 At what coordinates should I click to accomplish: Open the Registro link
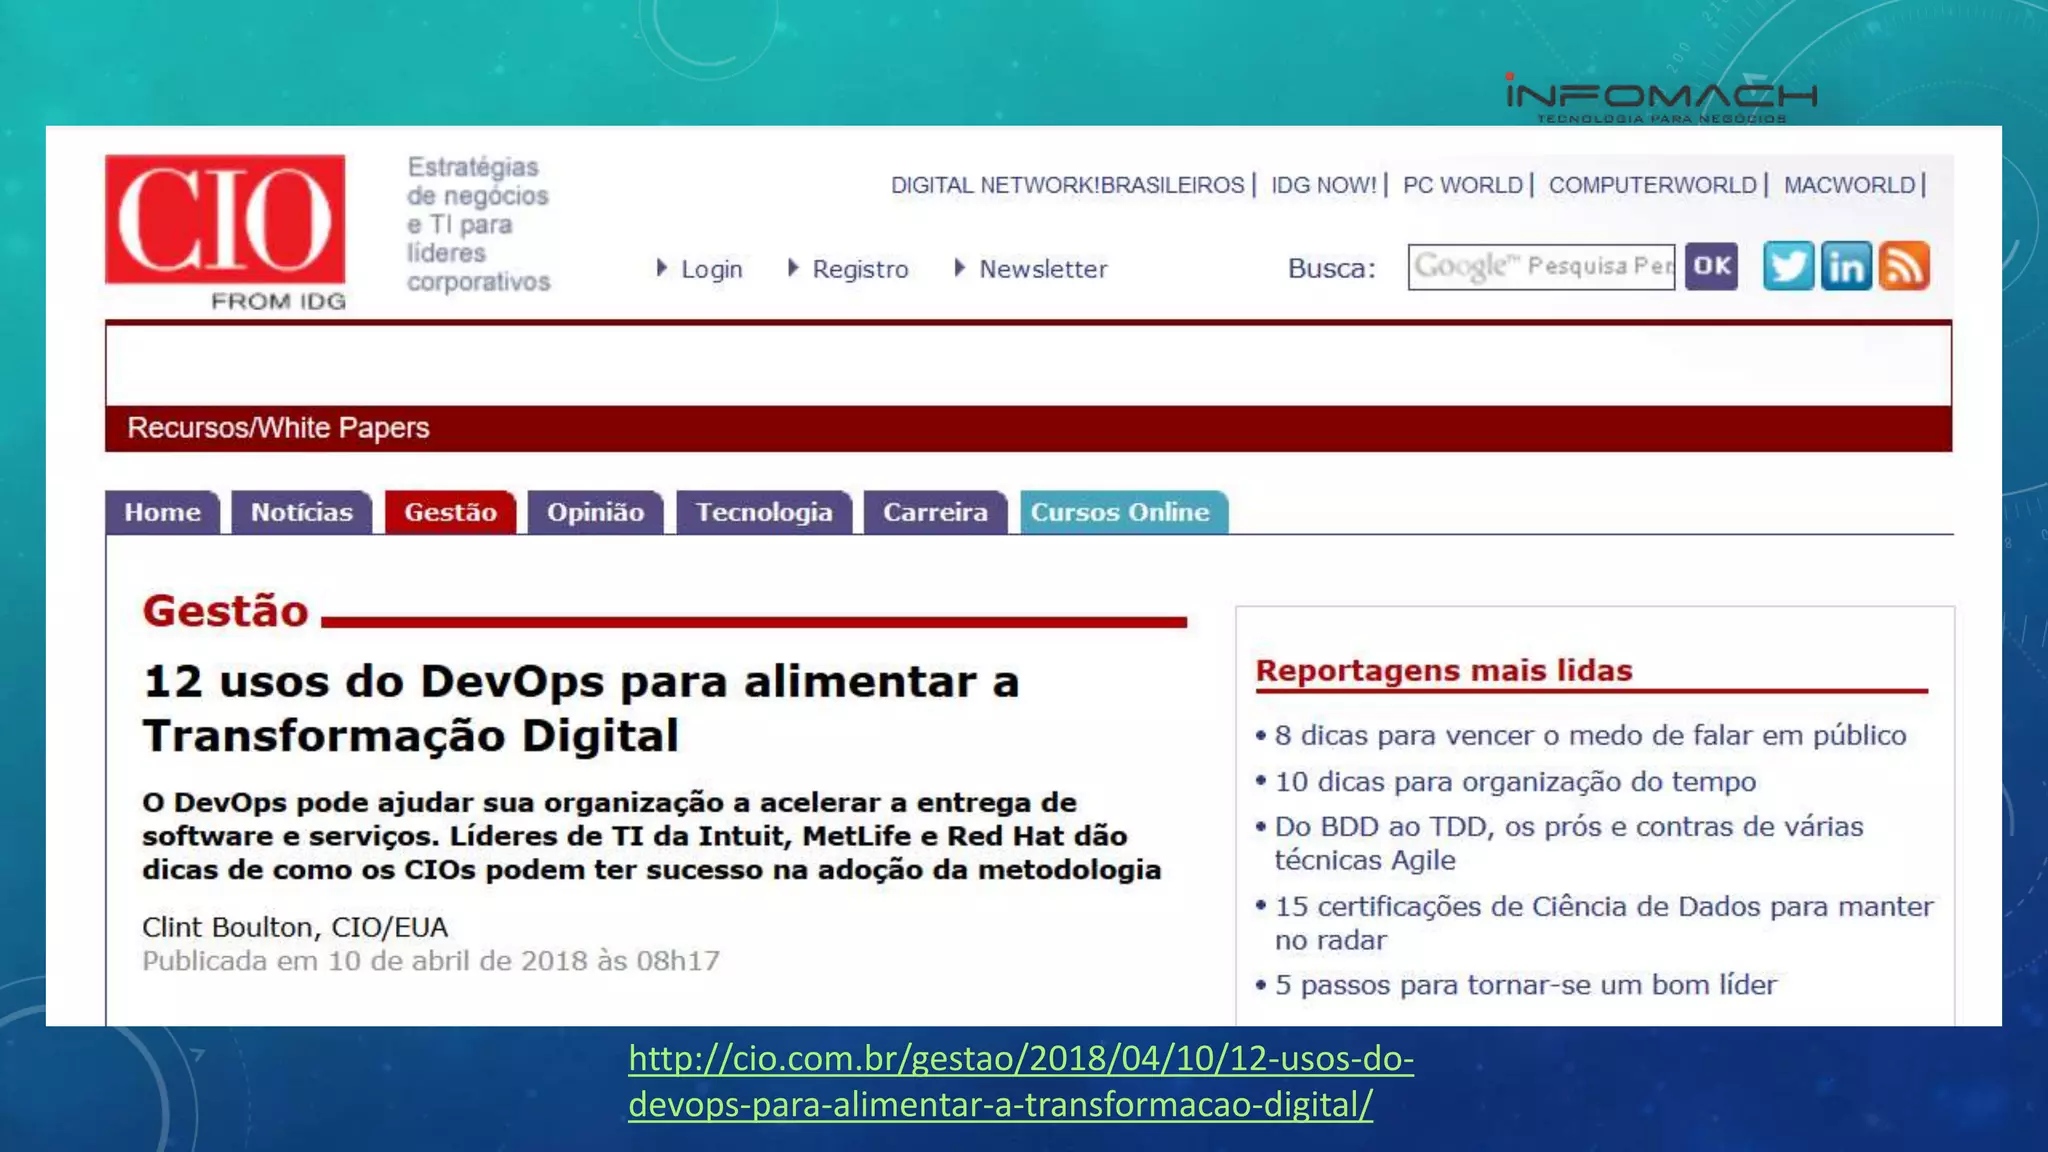tap(860, 269)
